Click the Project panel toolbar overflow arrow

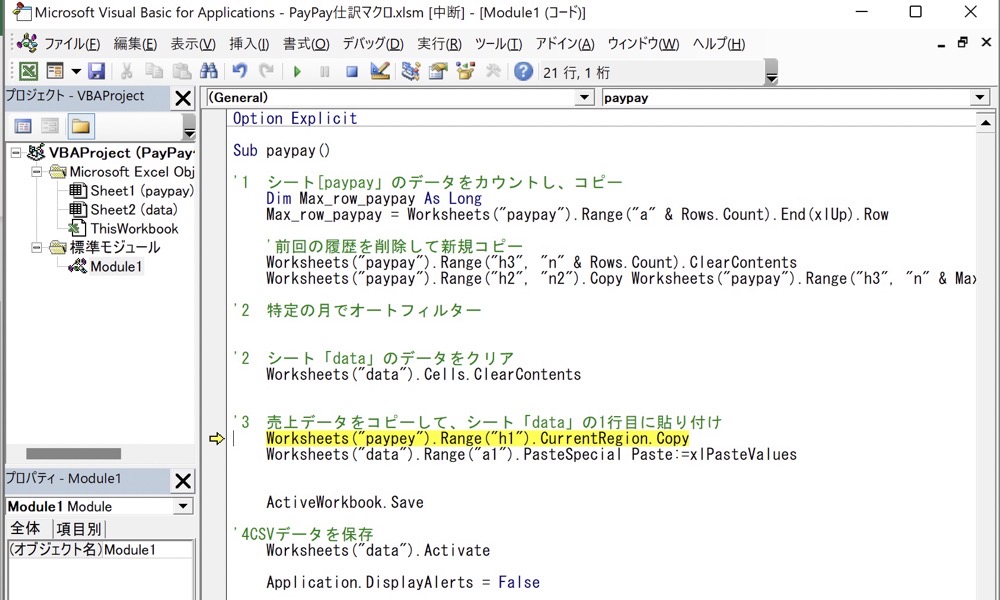pos(189,126)
